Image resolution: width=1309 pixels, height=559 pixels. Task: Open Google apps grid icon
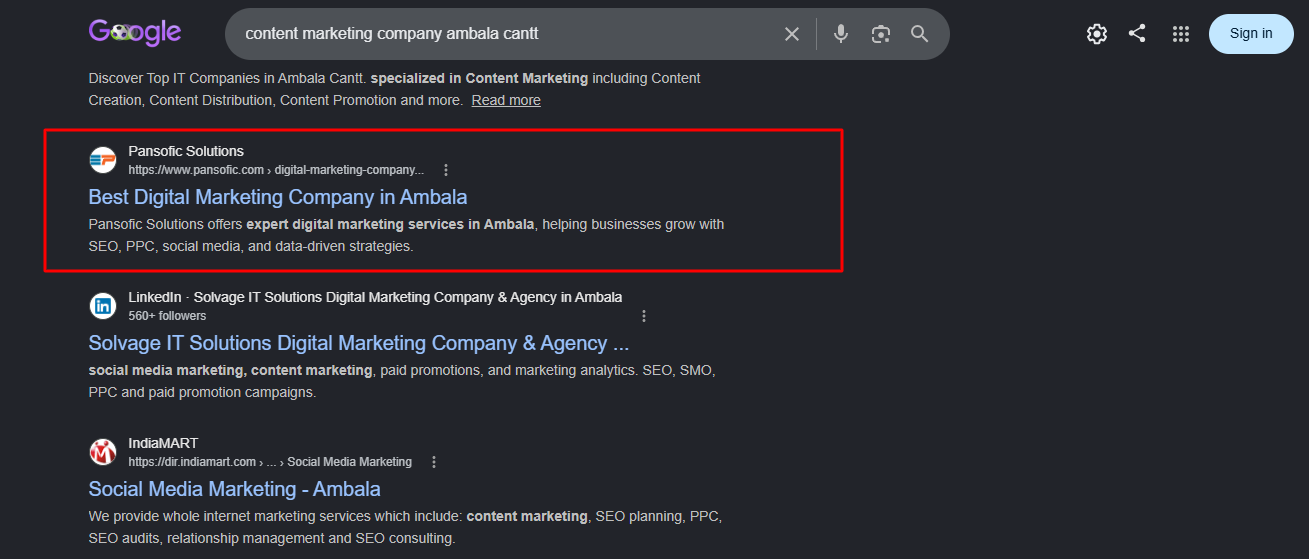tap(1181, 34)
